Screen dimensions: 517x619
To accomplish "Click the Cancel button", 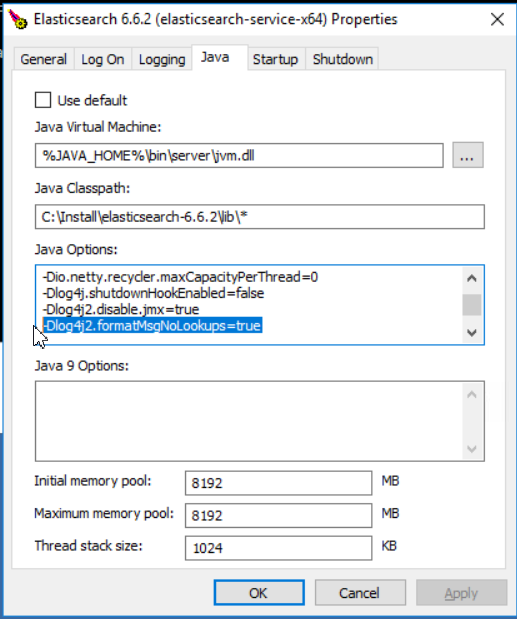I will 360,593.
